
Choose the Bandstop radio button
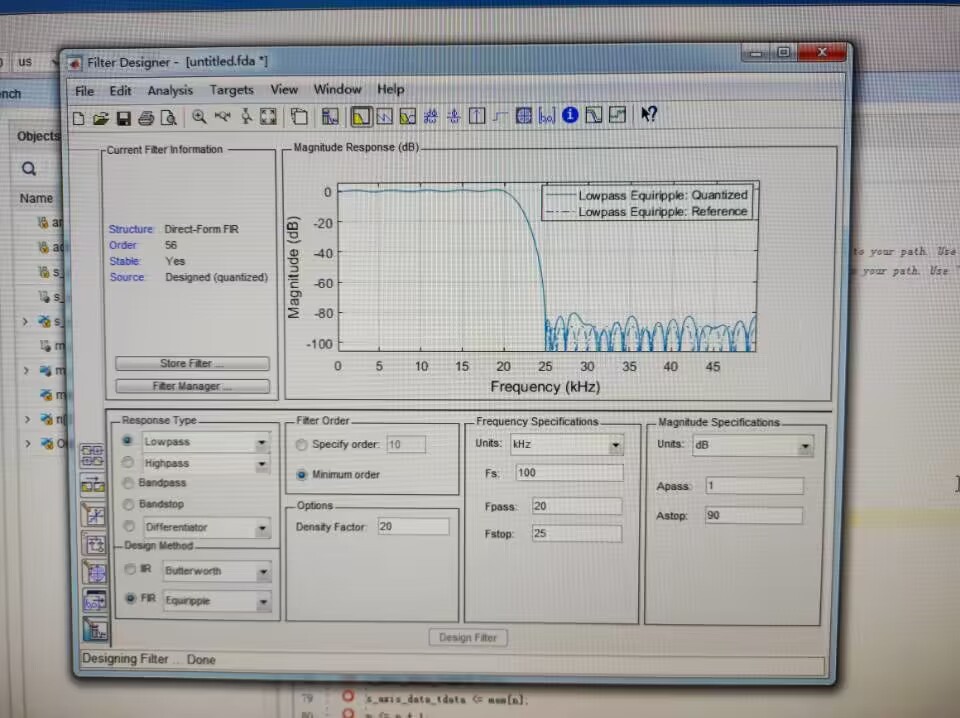[128, 504]
